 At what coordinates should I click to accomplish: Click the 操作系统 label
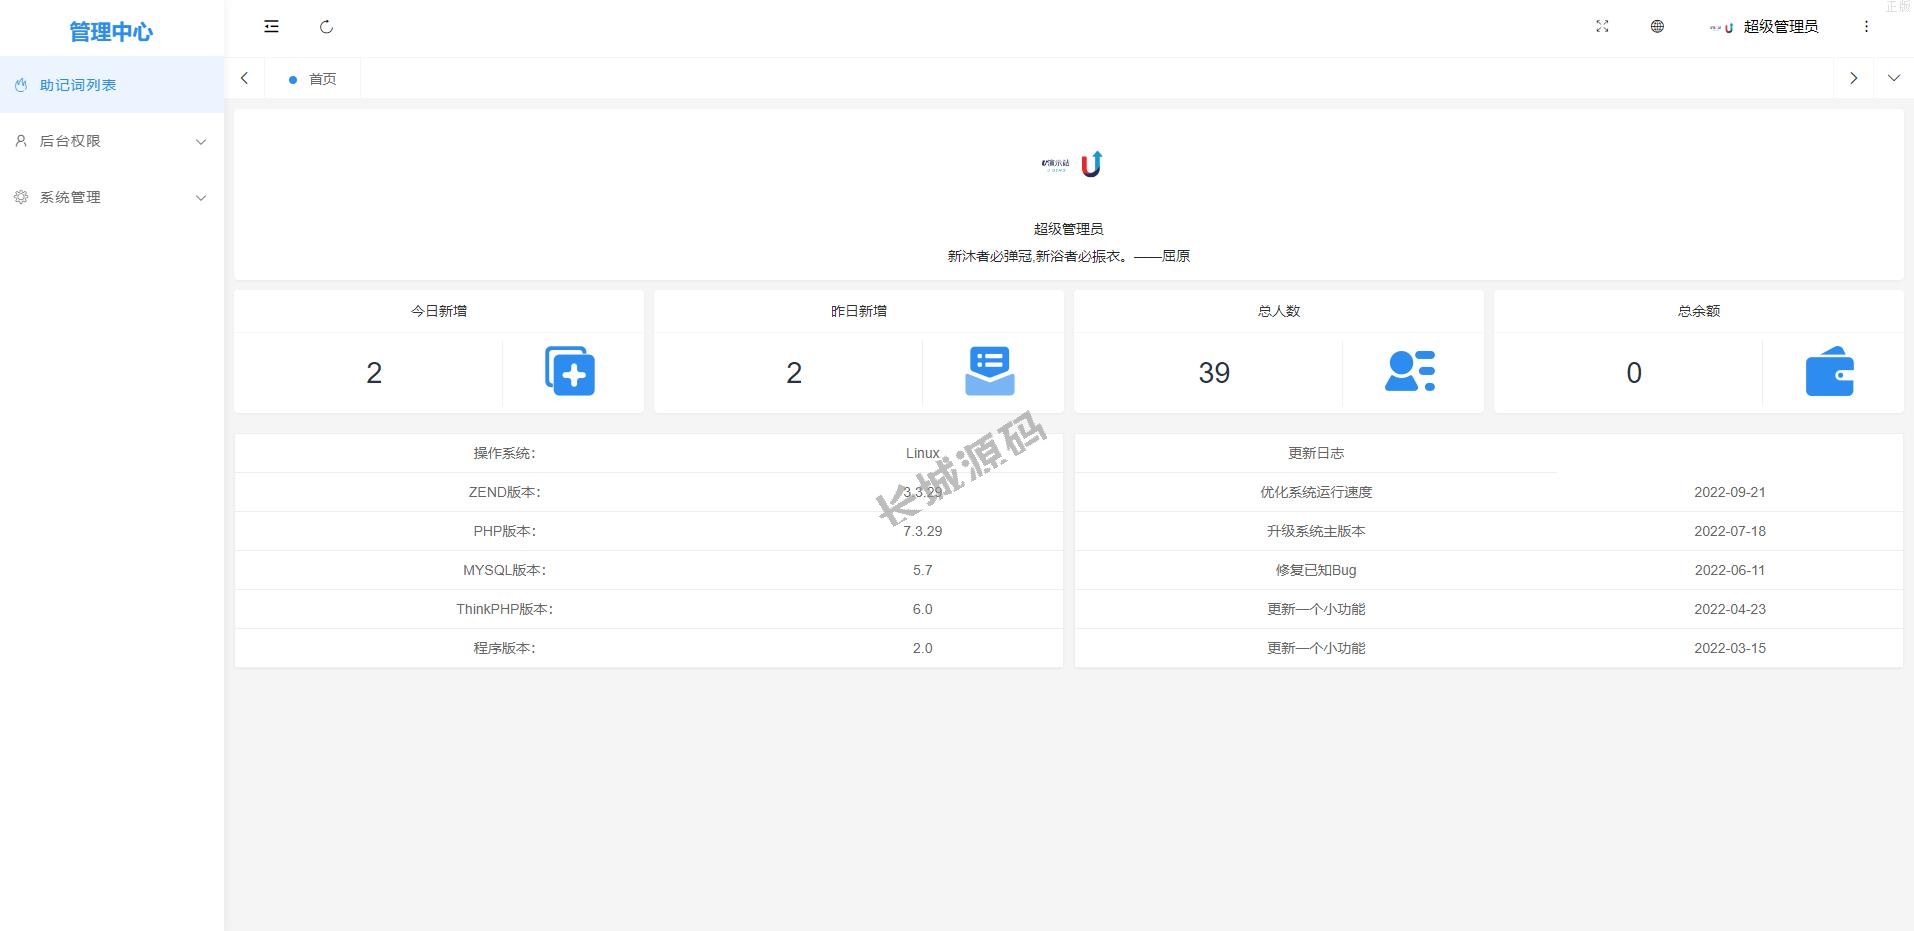tap(504, 453)
